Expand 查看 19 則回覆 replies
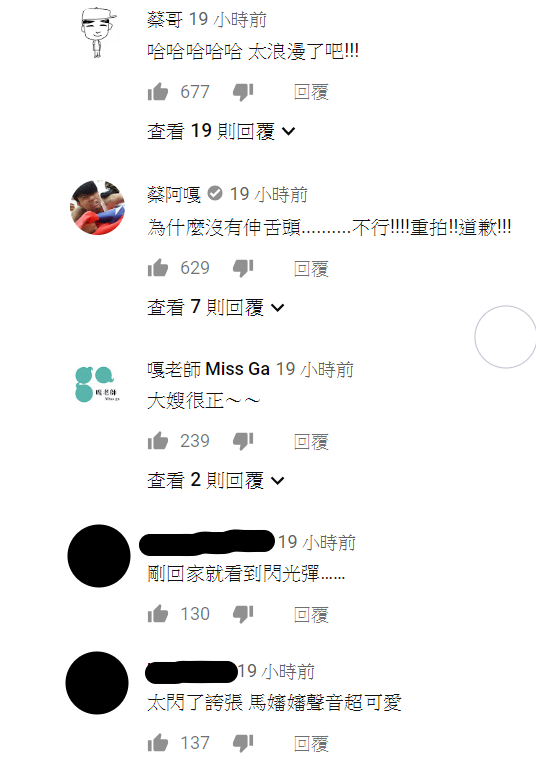This screenshot has height=765, width=536. 221,131
